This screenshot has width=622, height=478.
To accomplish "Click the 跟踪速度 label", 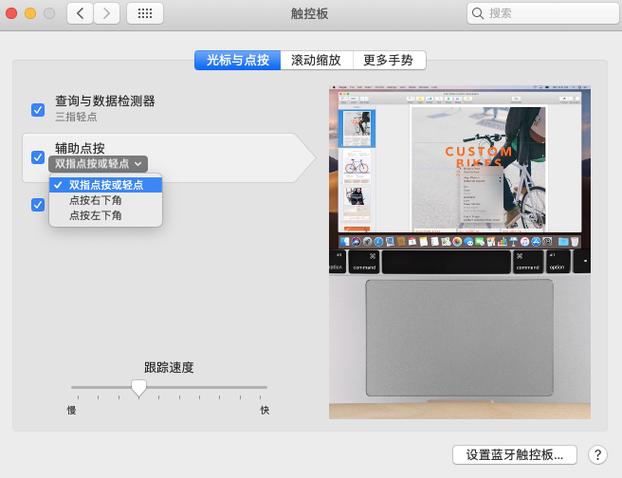I will 169,367.
